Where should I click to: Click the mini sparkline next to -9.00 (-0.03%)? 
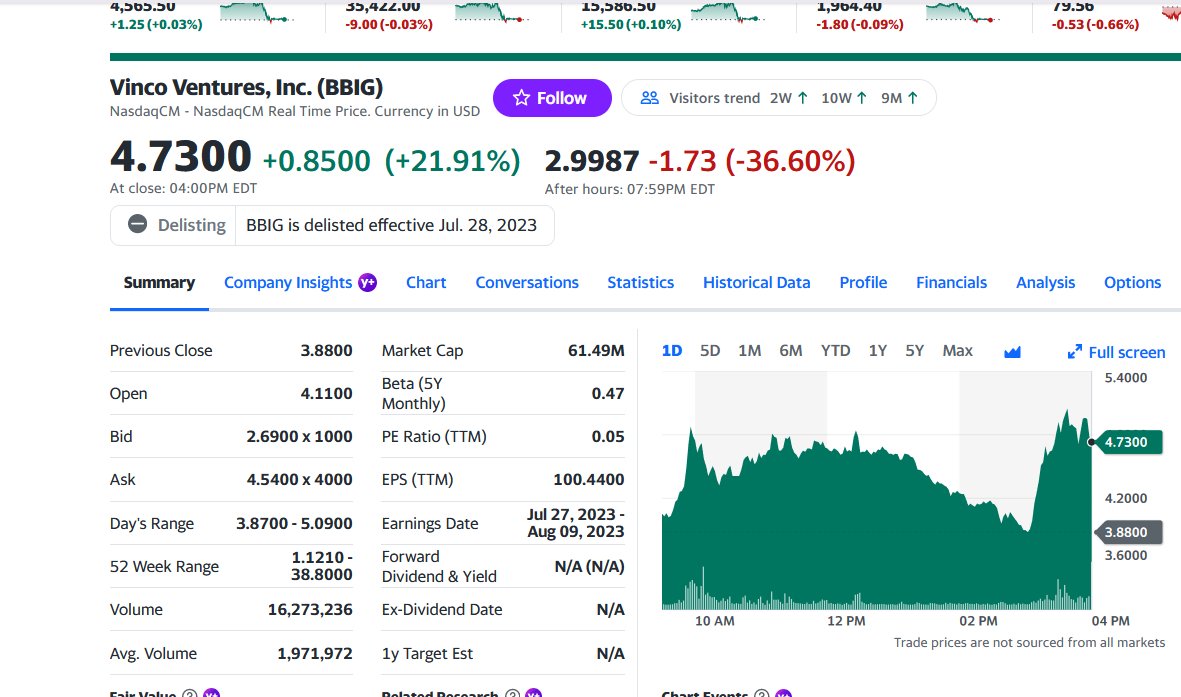[x=493, y=12]
